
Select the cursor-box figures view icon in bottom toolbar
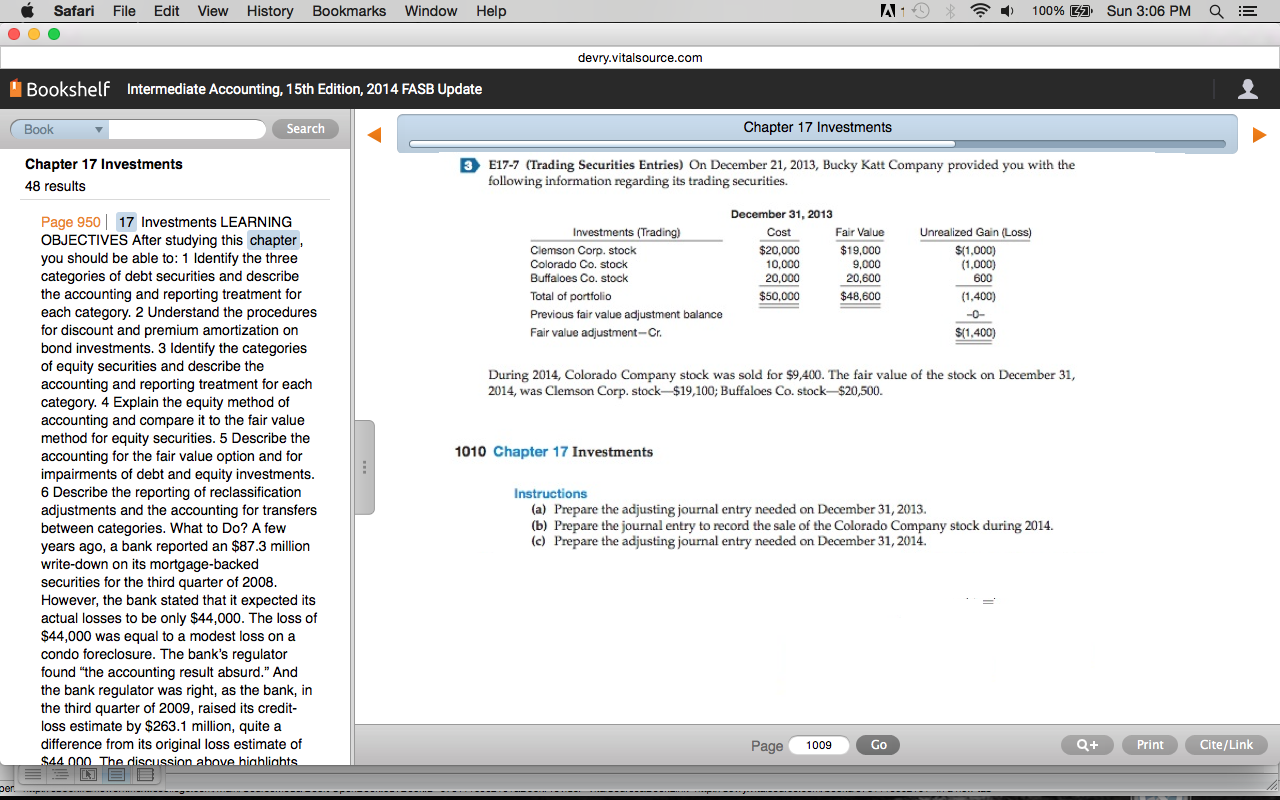[x=87, y=774]
